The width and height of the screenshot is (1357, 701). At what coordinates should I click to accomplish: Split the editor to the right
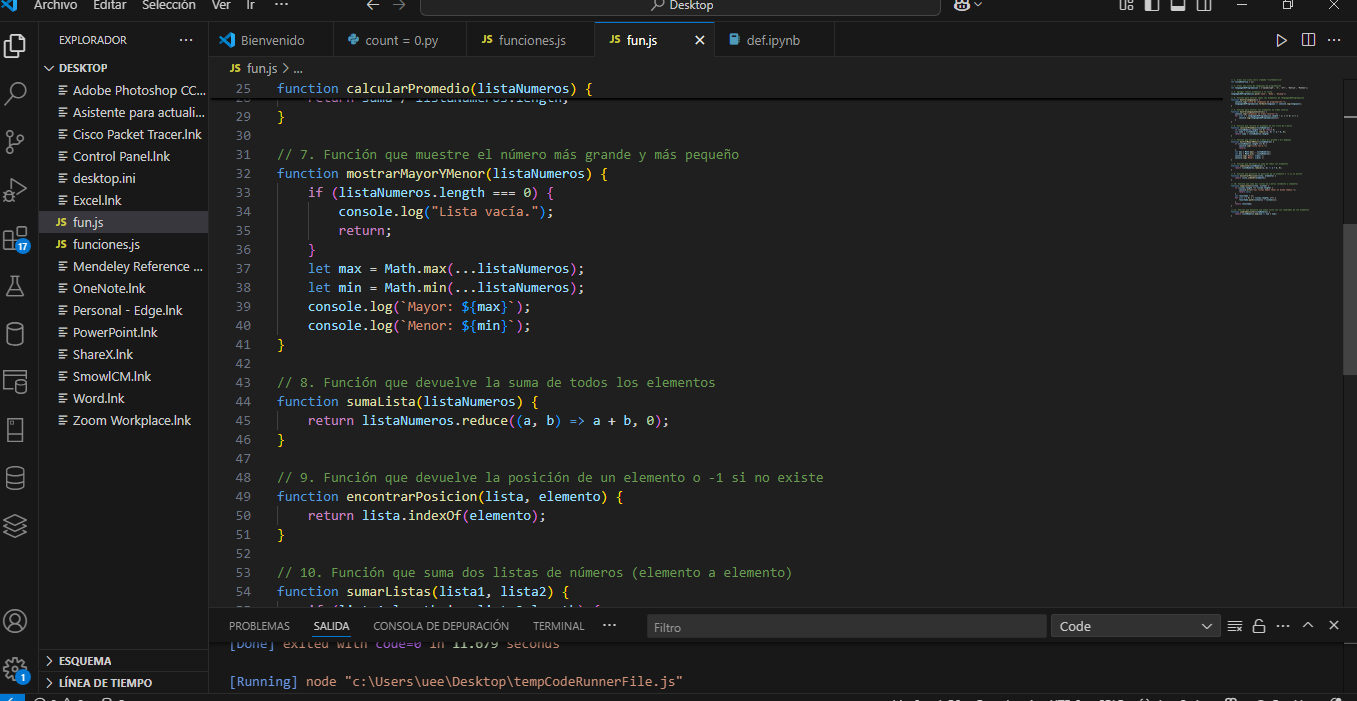(1308, 40)
